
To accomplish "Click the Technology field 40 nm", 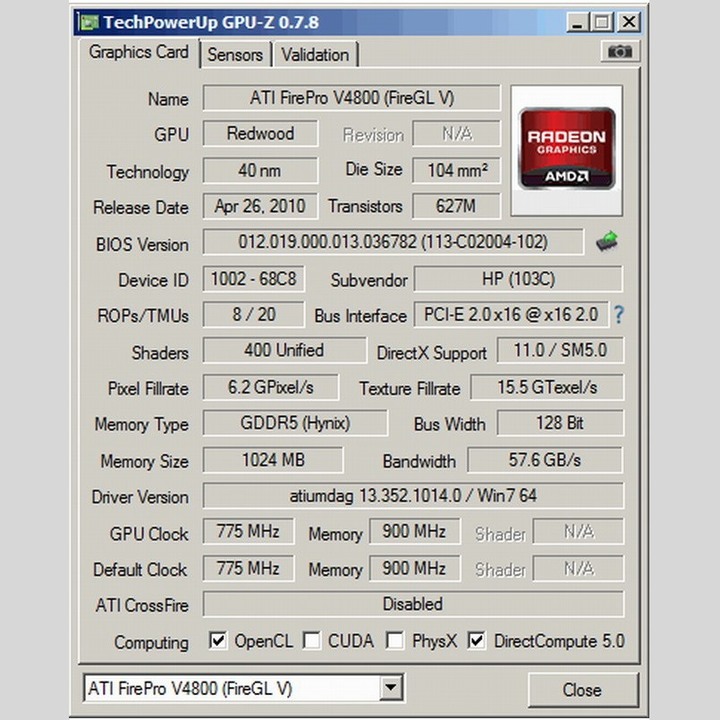I will click(260, 170).
